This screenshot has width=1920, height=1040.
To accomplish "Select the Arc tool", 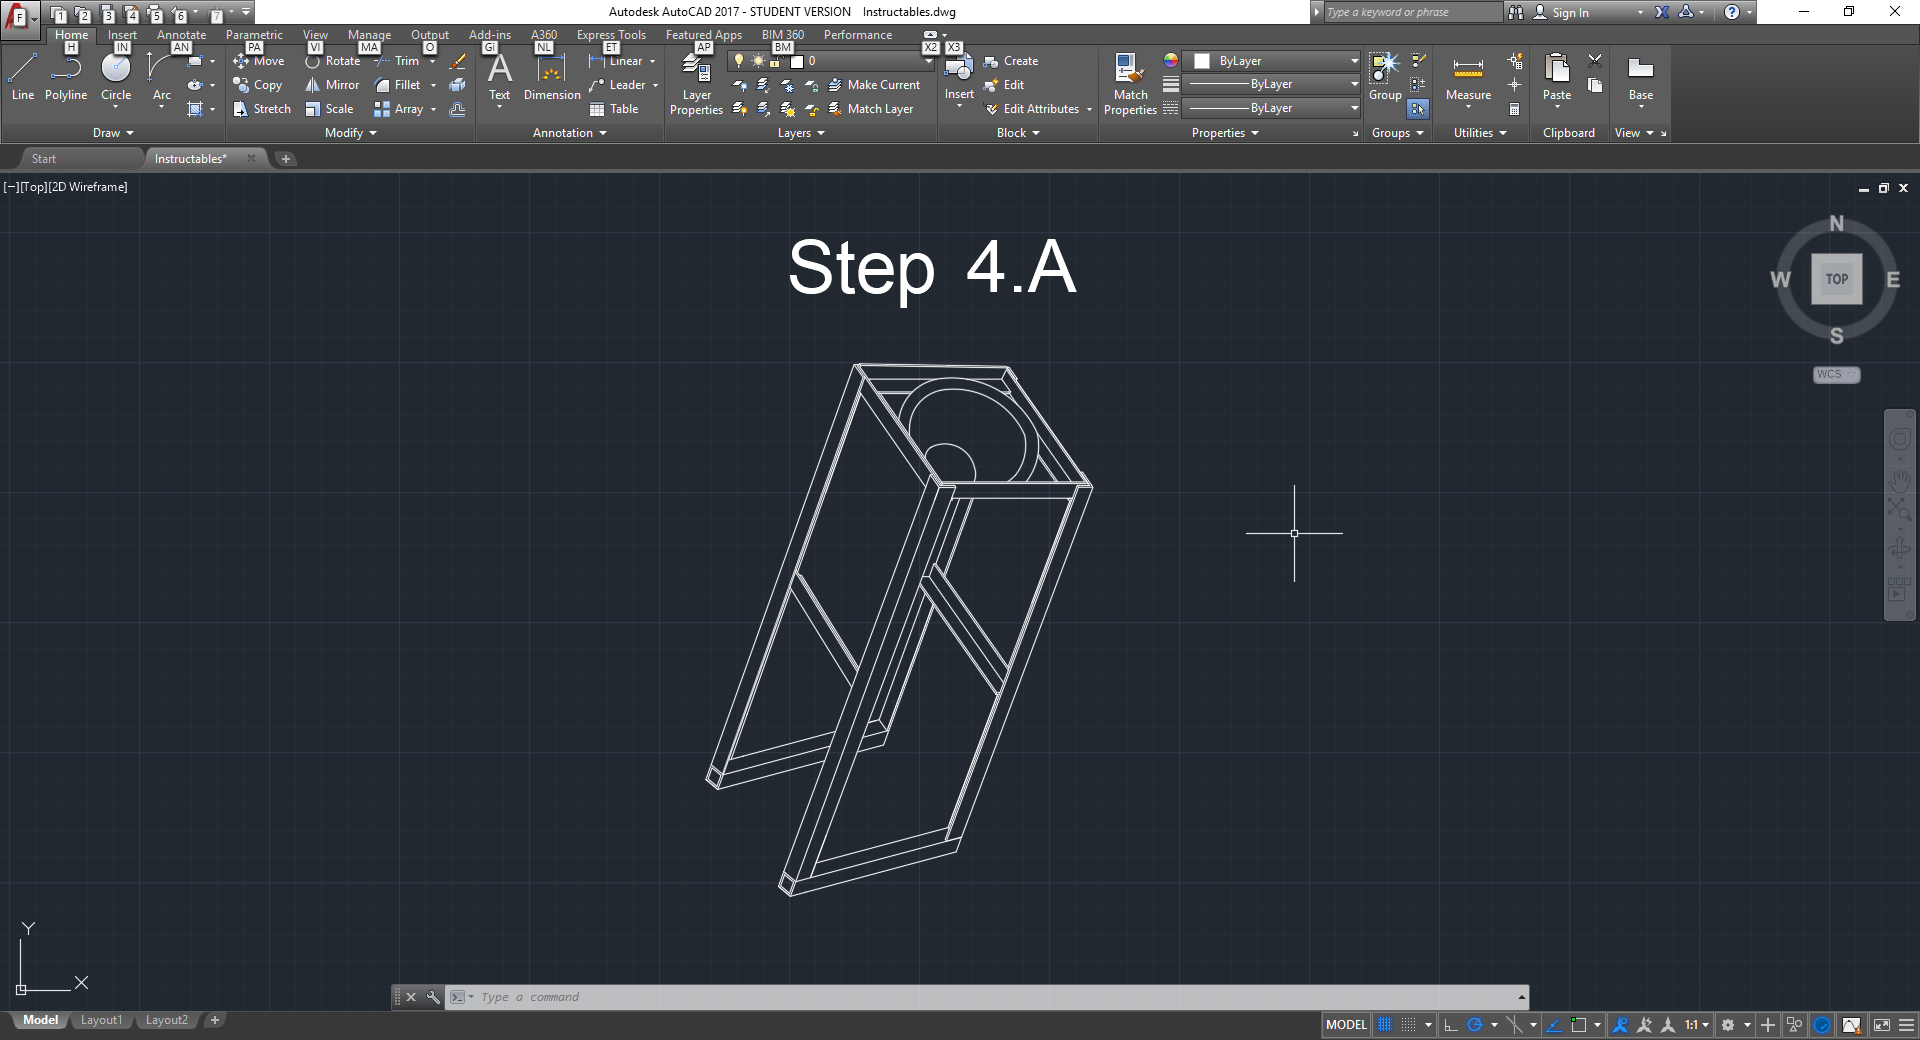I will click(x=161, y=77).
